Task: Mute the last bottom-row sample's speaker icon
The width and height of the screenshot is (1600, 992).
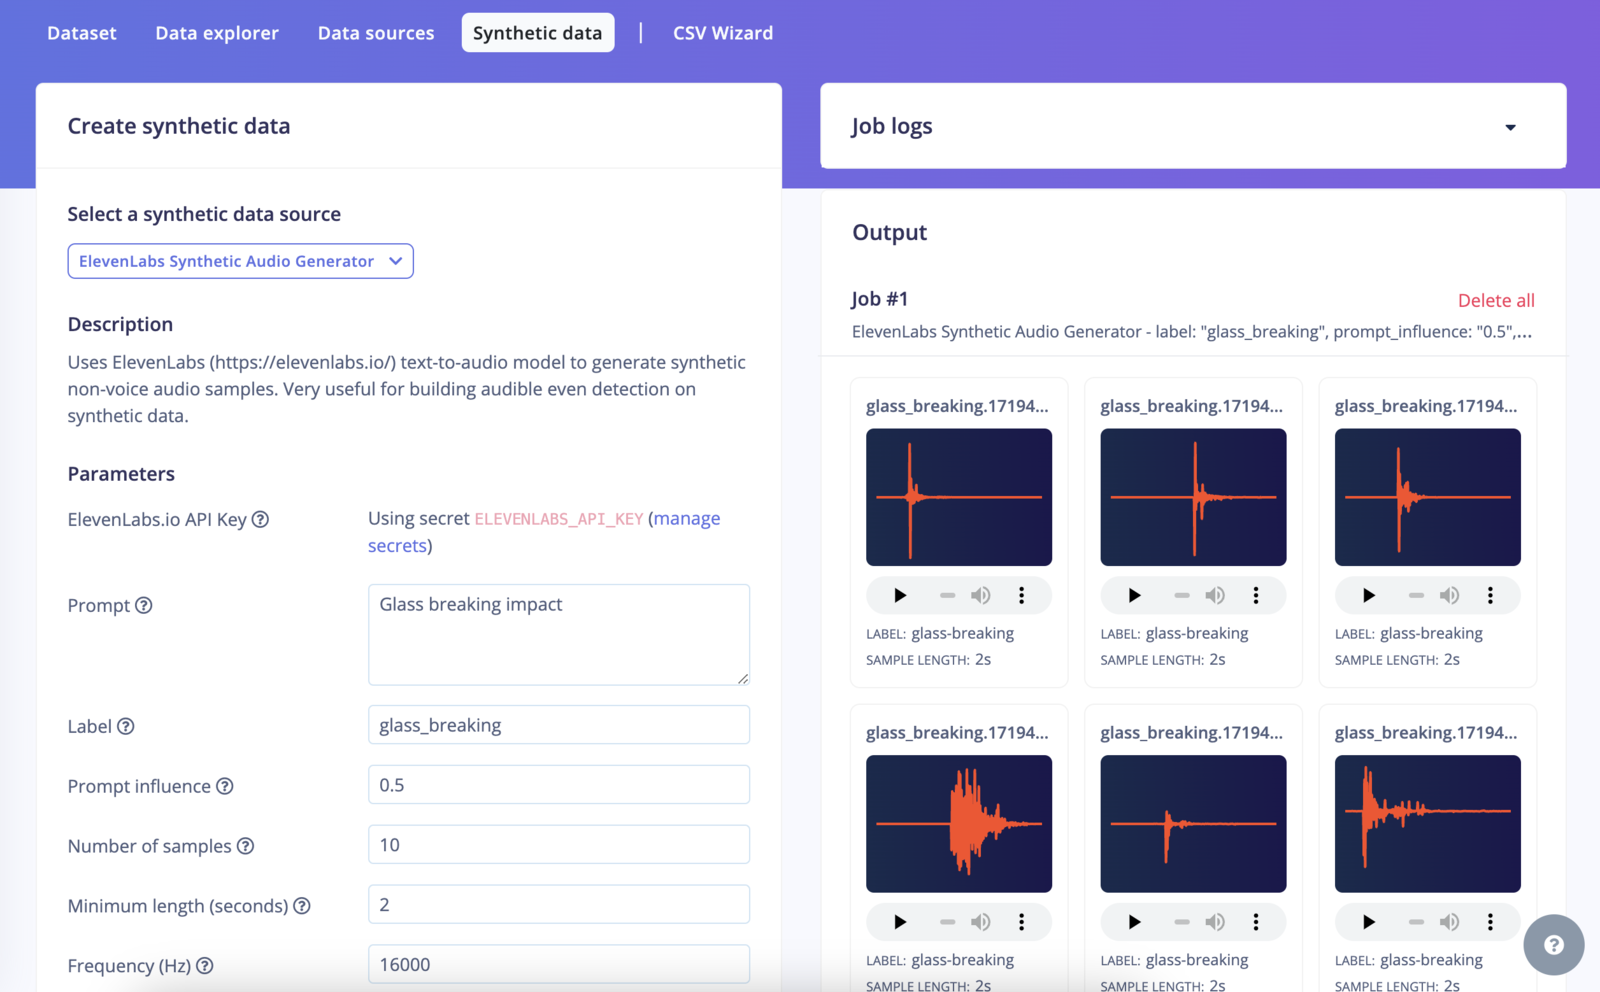Action: pos(1450,922)
